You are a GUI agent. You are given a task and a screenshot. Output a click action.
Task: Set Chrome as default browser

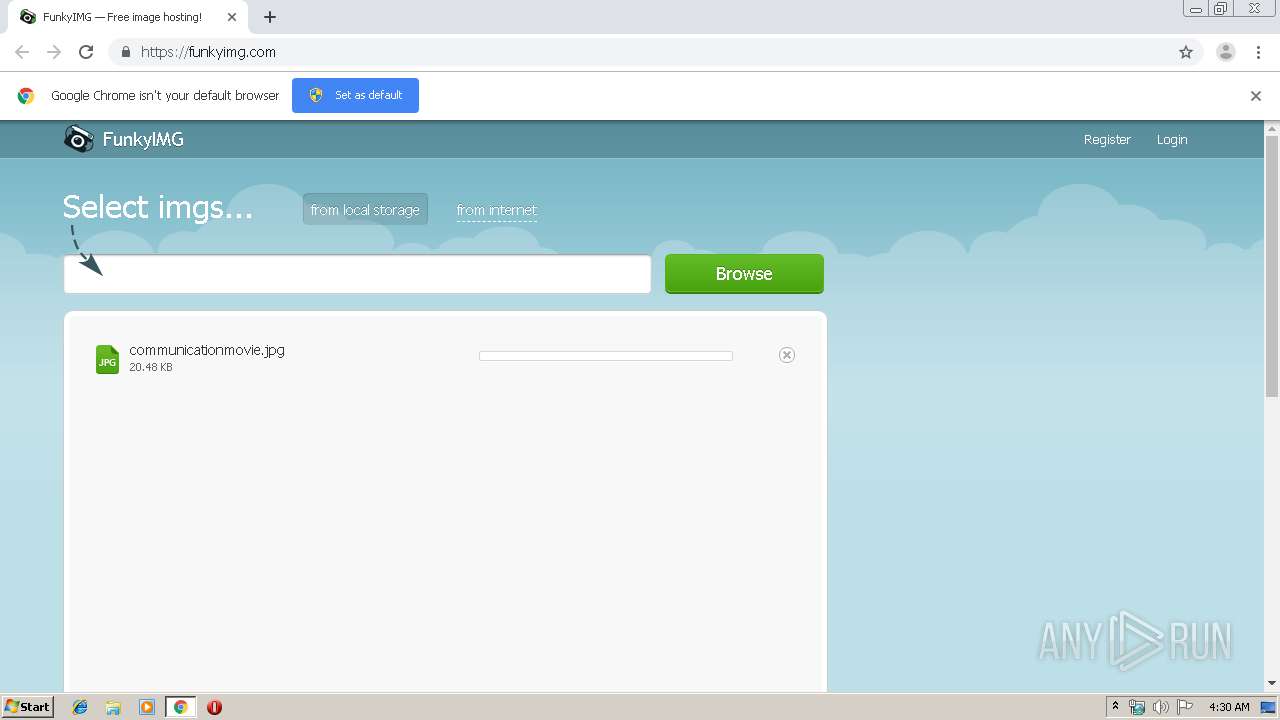[x=355, y=95]
